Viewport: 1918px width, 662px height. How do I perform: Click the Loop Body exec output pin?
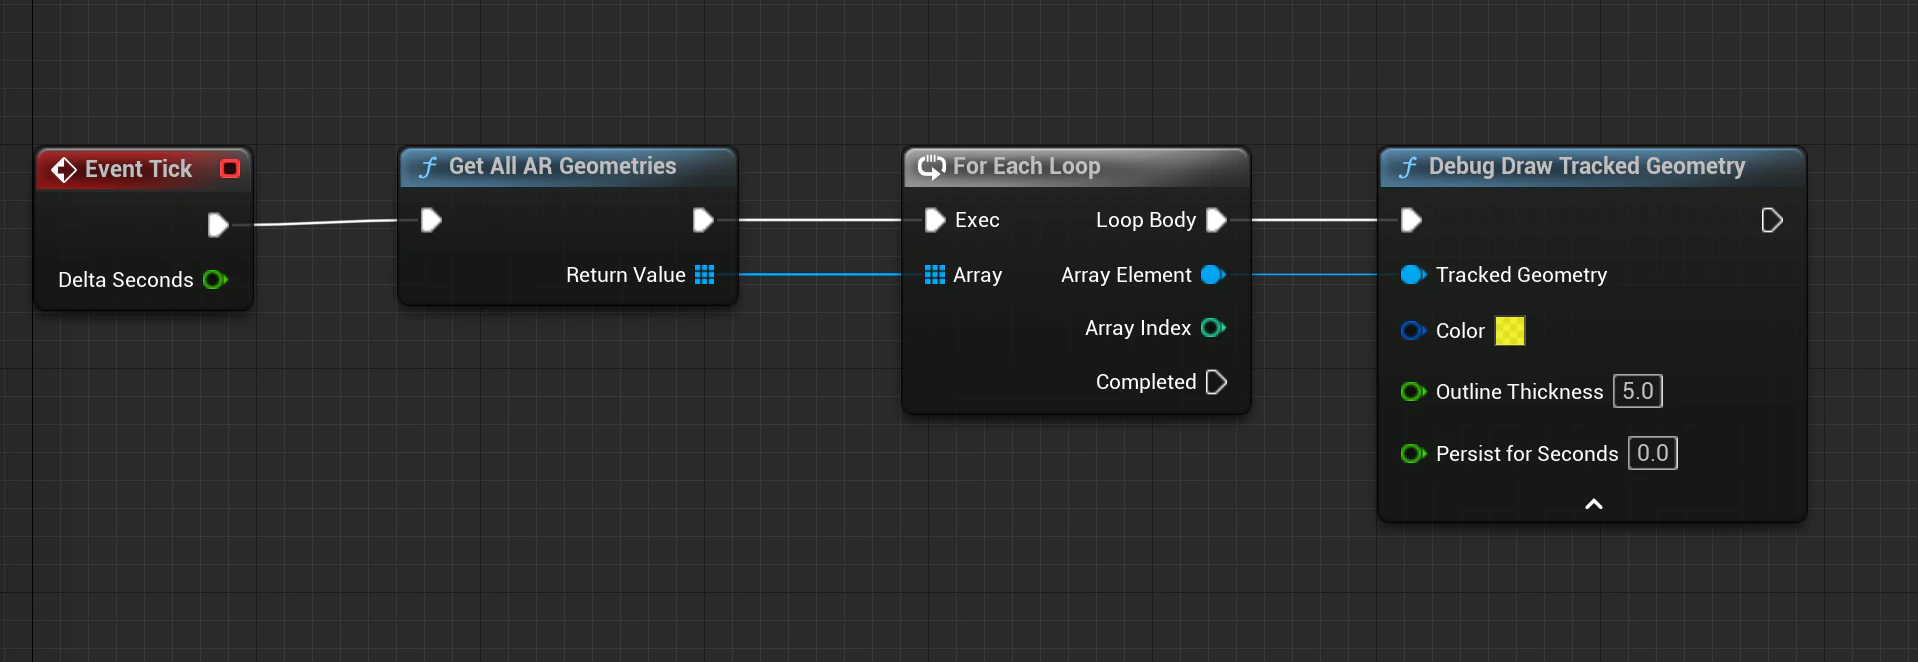click(1216, 220)
